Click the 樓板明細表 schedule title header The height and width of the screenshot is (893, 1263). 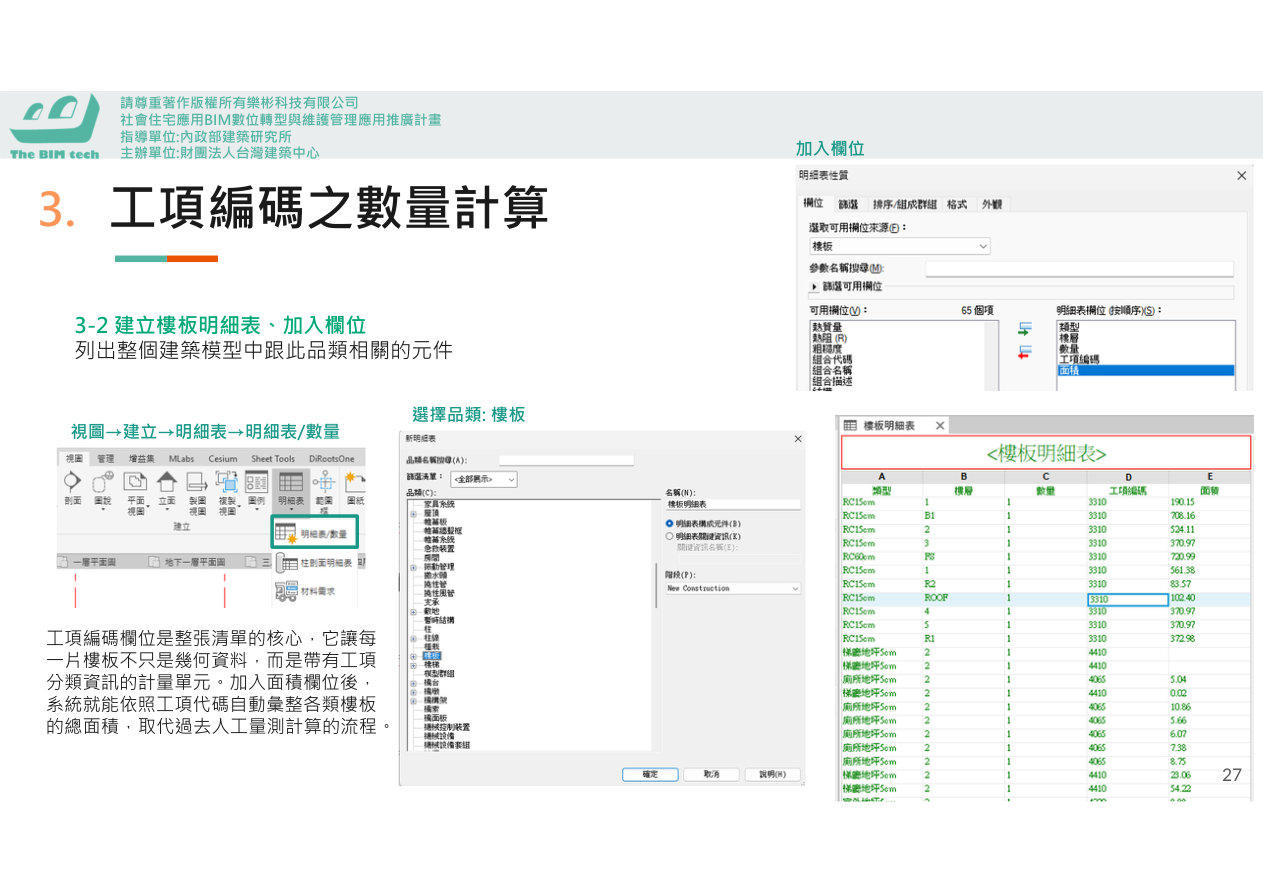click(x=1046, y=453)
